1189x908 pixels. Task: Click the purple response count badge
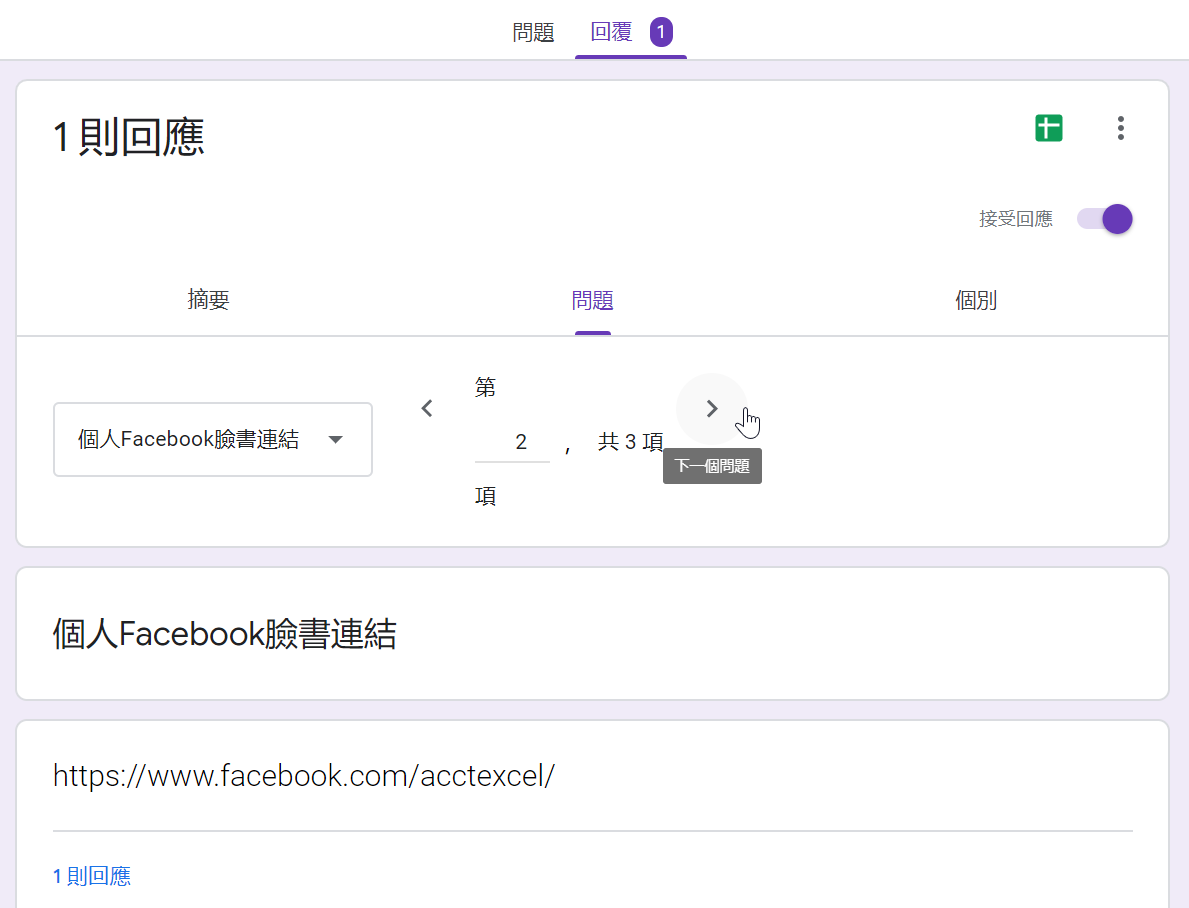[661, 32]
